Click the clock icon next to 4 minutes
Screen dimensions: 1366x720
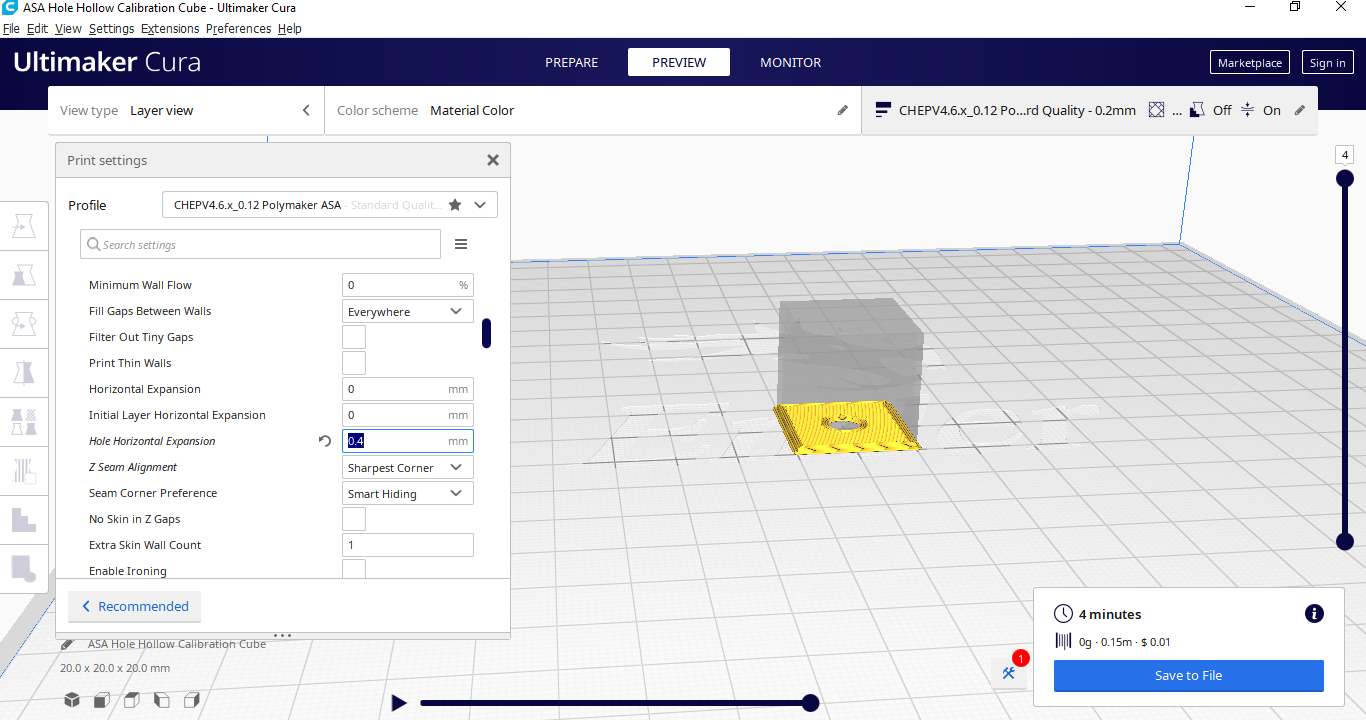[x=1063, y=613]
